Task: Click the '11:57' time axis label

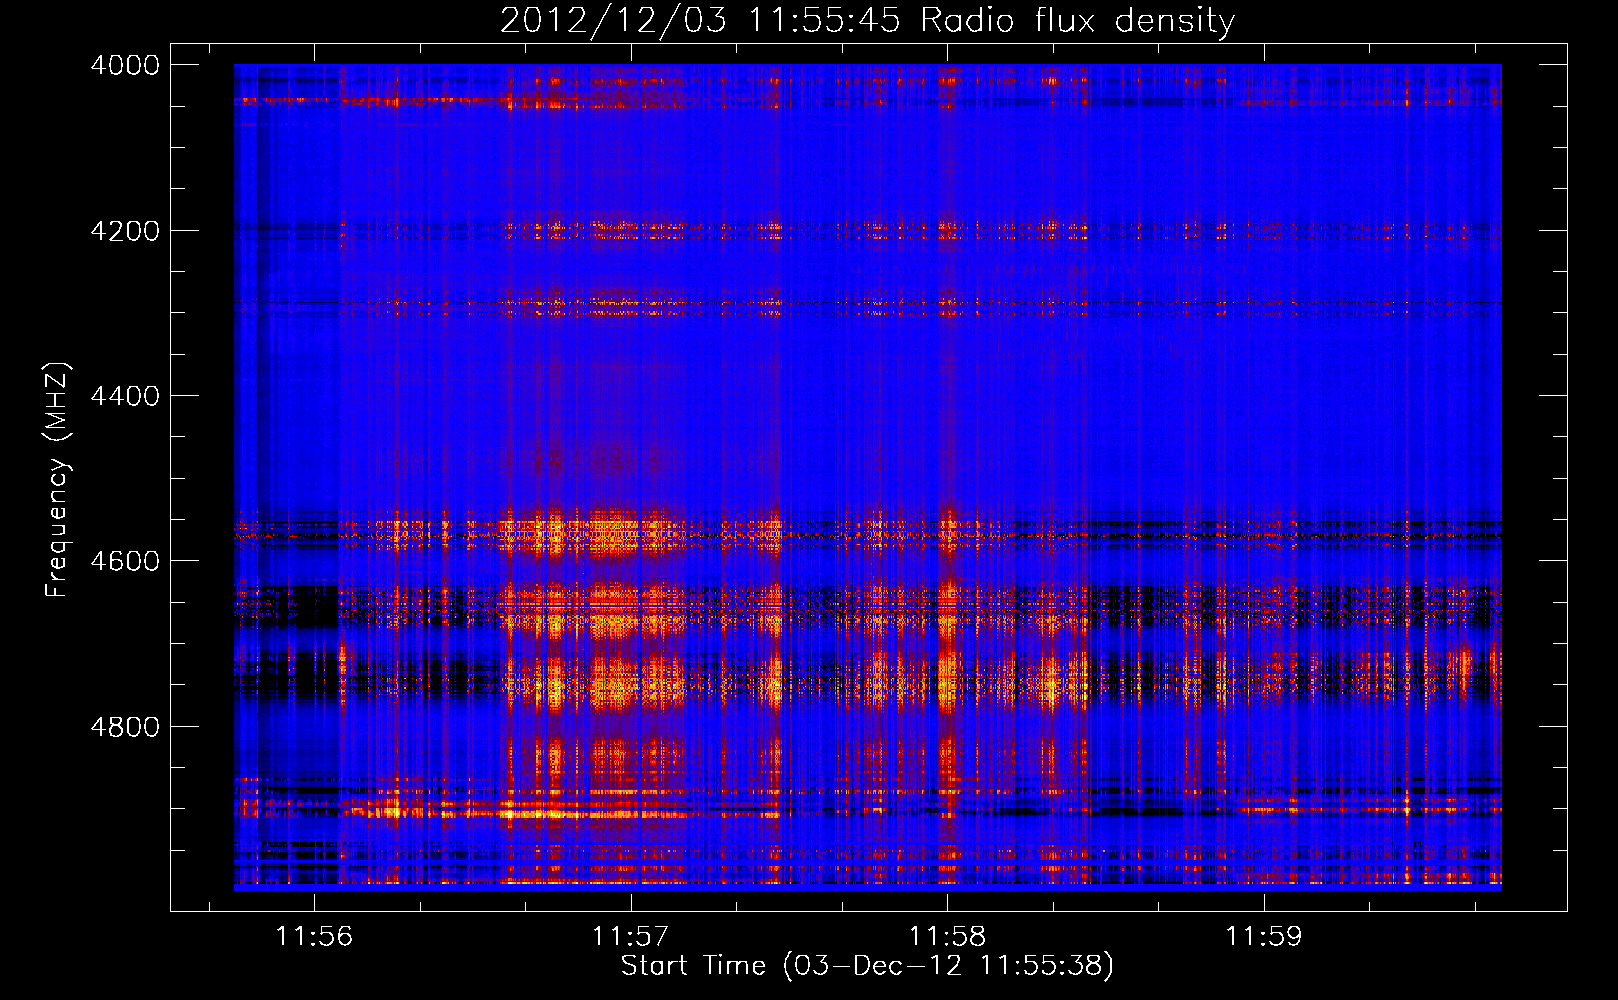Action: click(631, 937)
